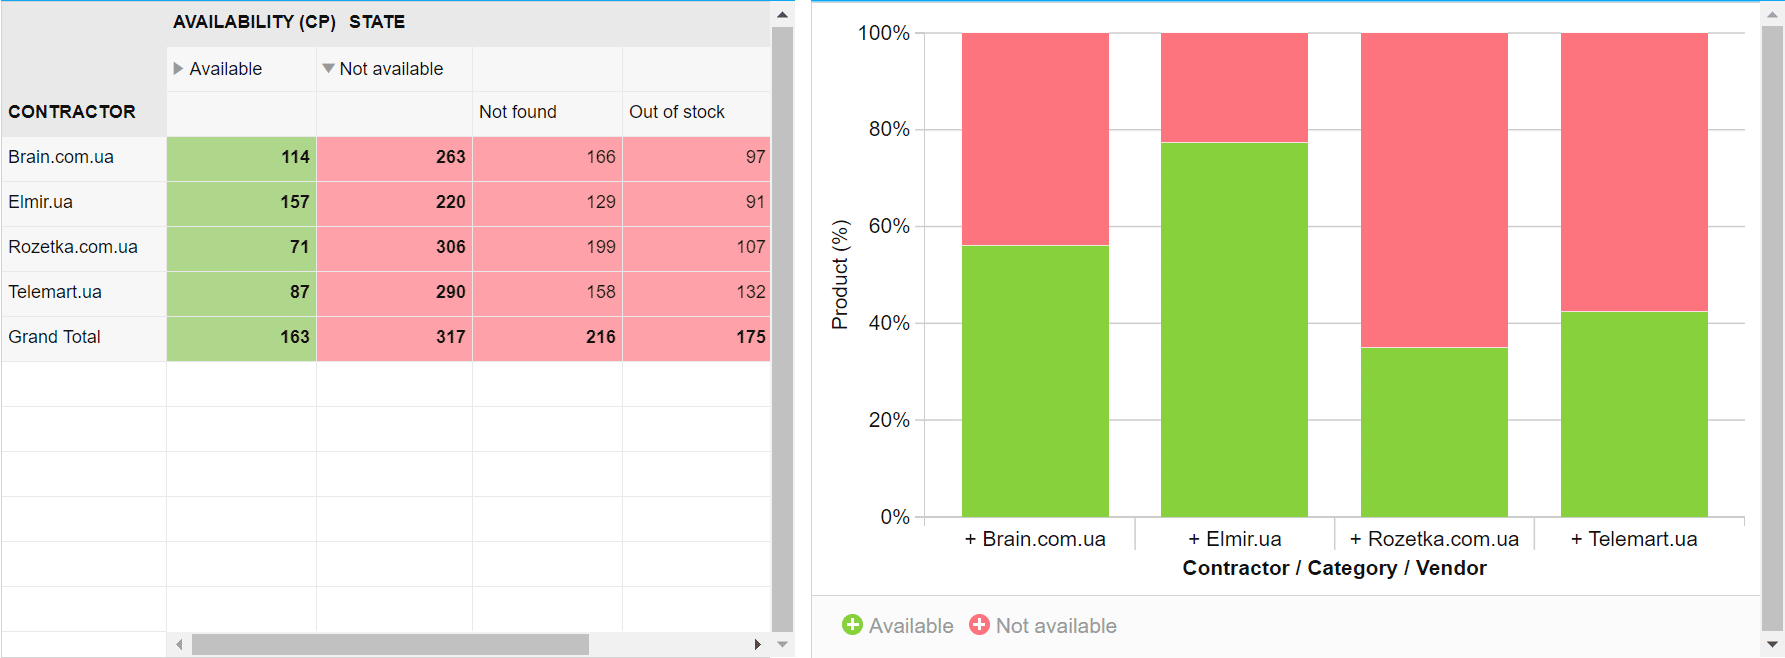Click the green Elmir.ua available bar
The height and width of the screenshot is (658, 1785).
pos(1234,330)
